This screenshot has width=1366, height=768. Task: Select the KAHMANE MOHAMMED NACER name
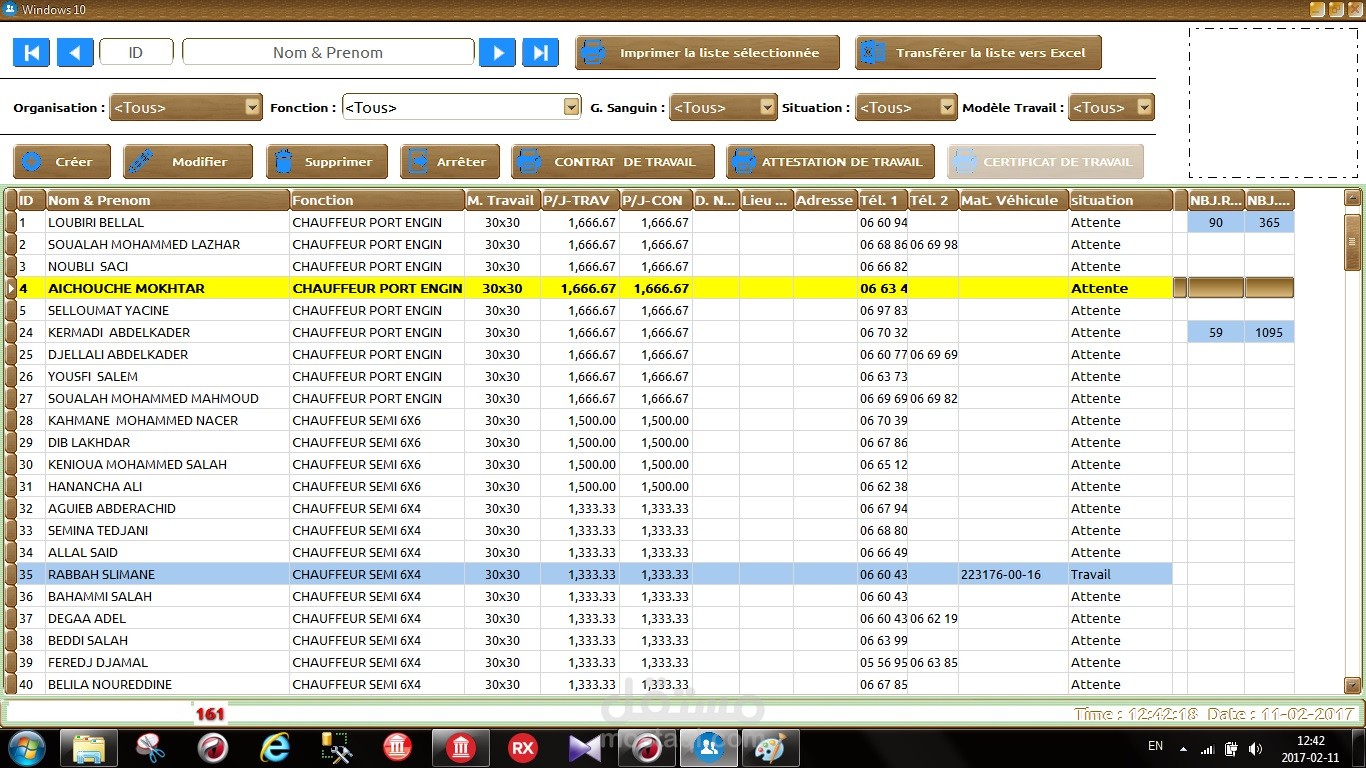coord(143,420)
